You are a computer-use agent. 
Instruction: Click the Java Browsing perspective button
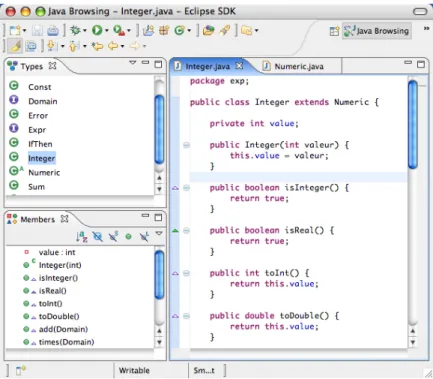click(x=377, y=31)
